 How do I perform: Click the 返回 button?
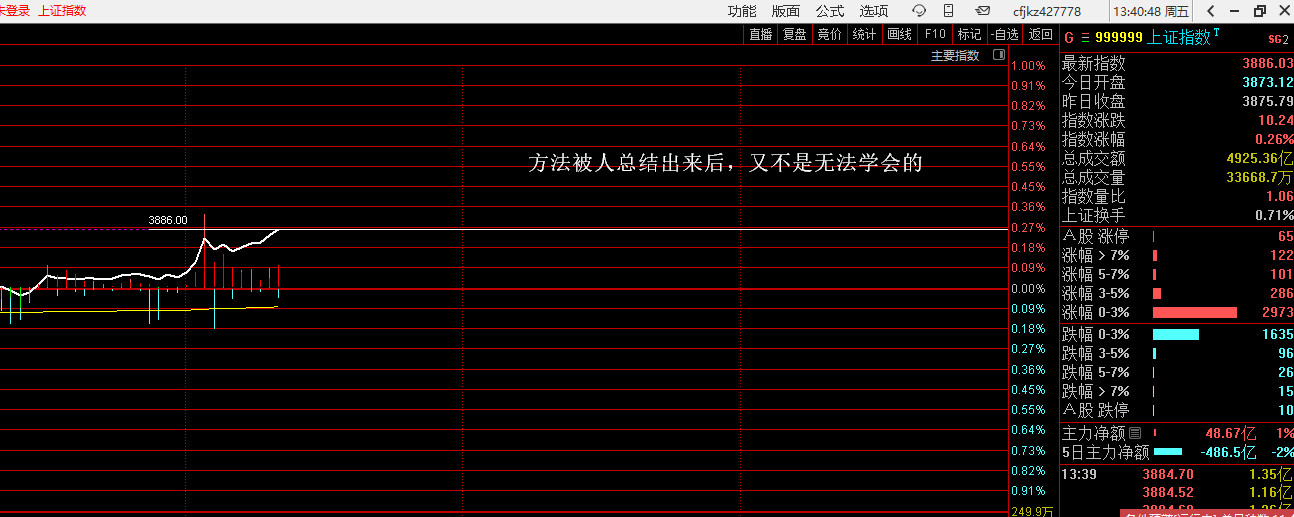pos(1041,34)
